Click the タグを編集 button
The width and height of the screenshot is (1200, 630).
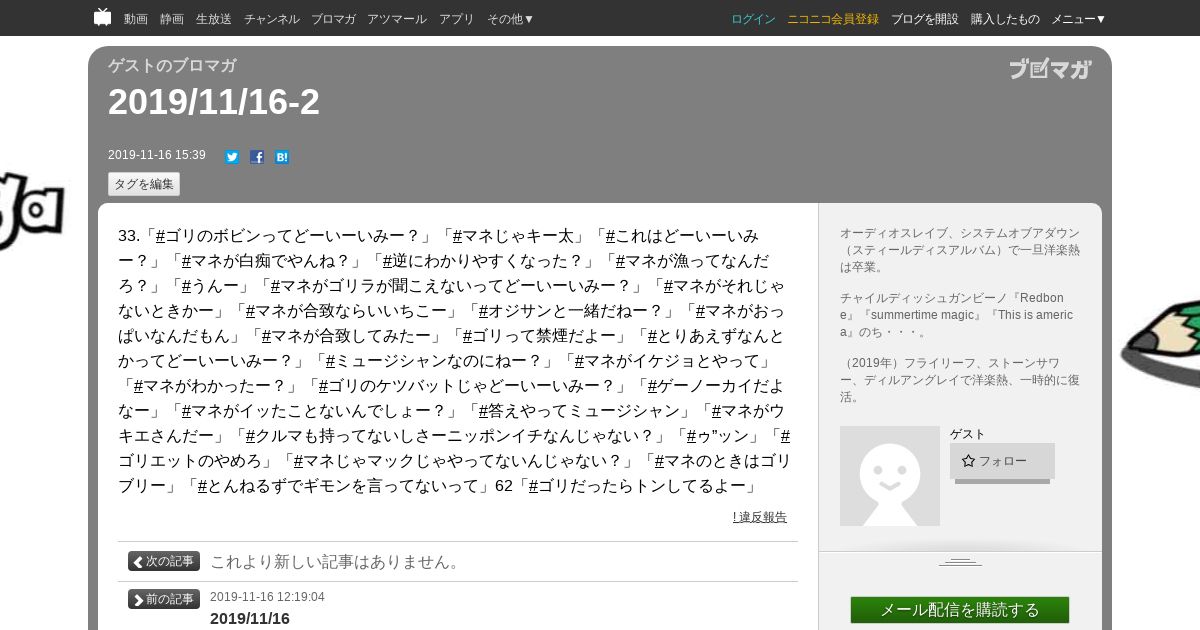(144, 184)
